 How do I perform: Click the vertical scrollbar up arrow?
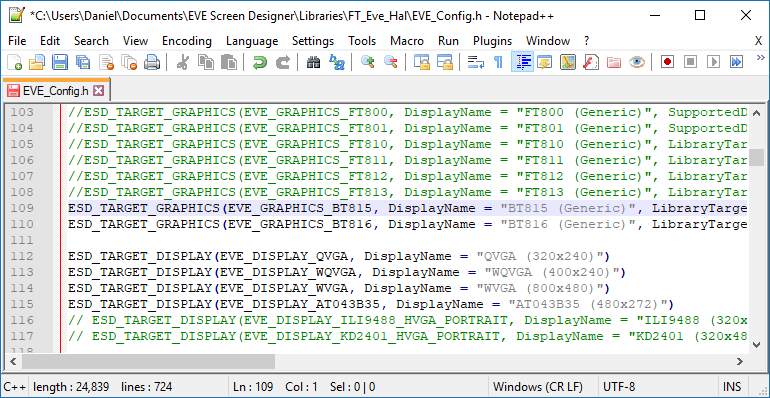[x=757, y=112]
